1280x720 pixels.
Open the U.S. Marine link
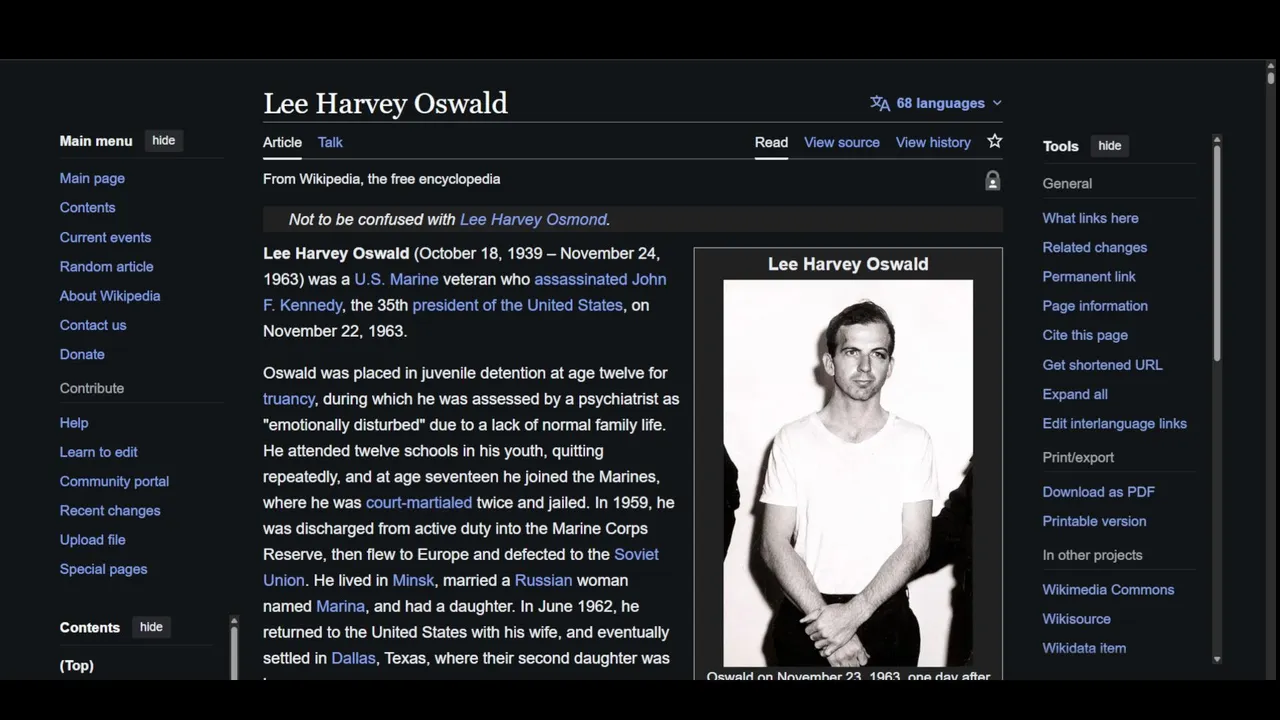point(396,279)
